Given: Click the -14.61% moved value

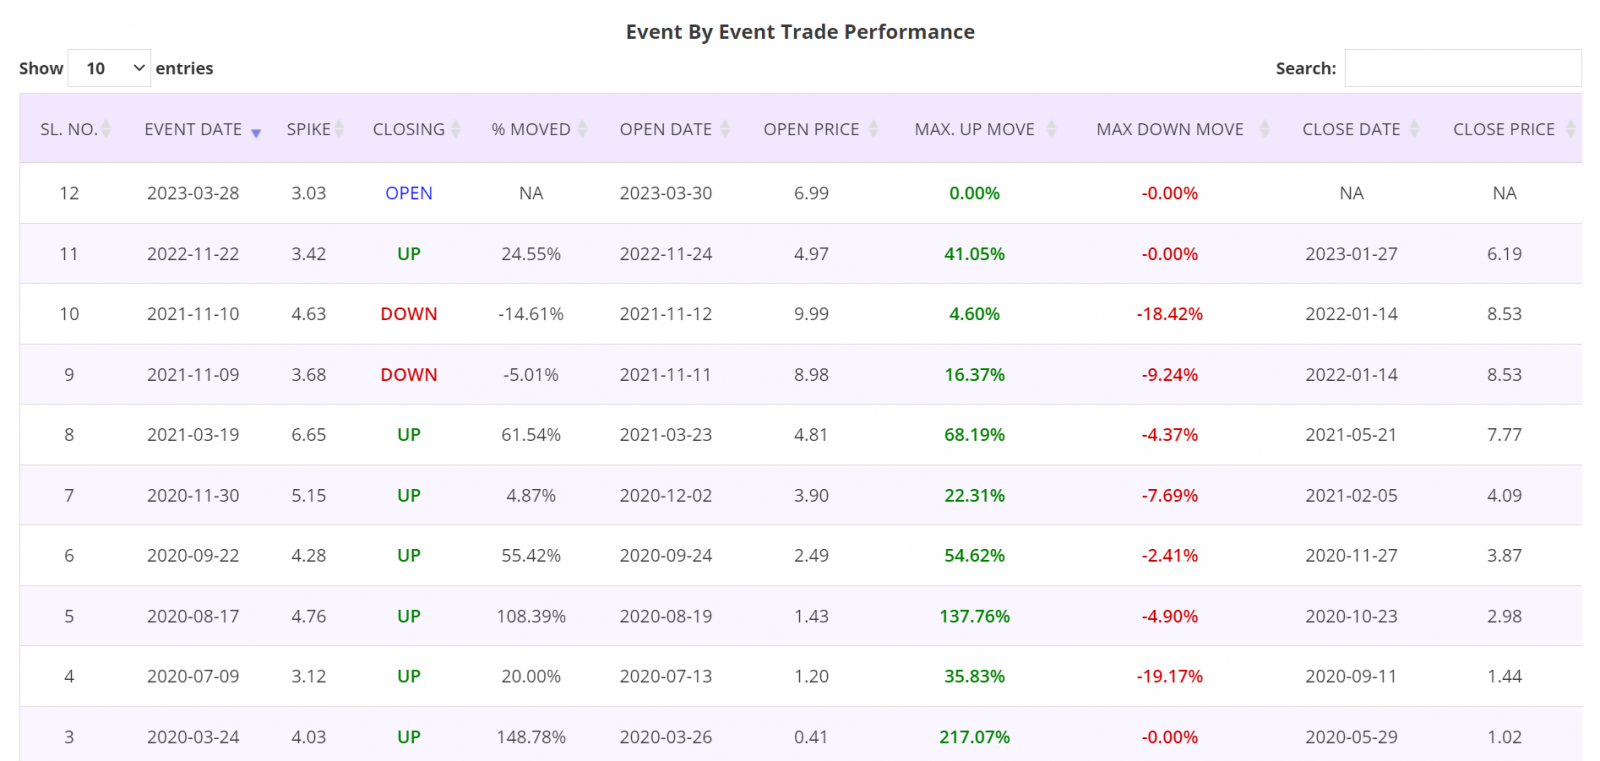Looking at the screenshot, I should [531, 314].
